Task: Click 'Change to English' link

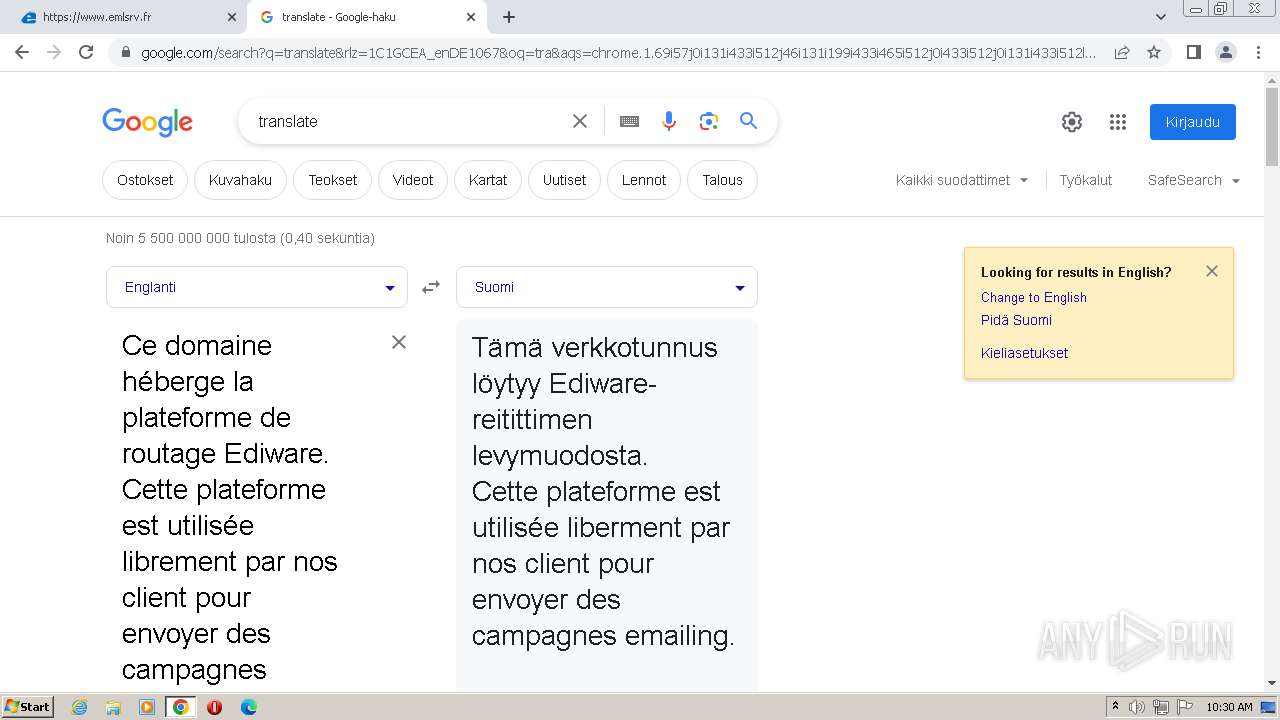Action: [x=1034, y=297]
